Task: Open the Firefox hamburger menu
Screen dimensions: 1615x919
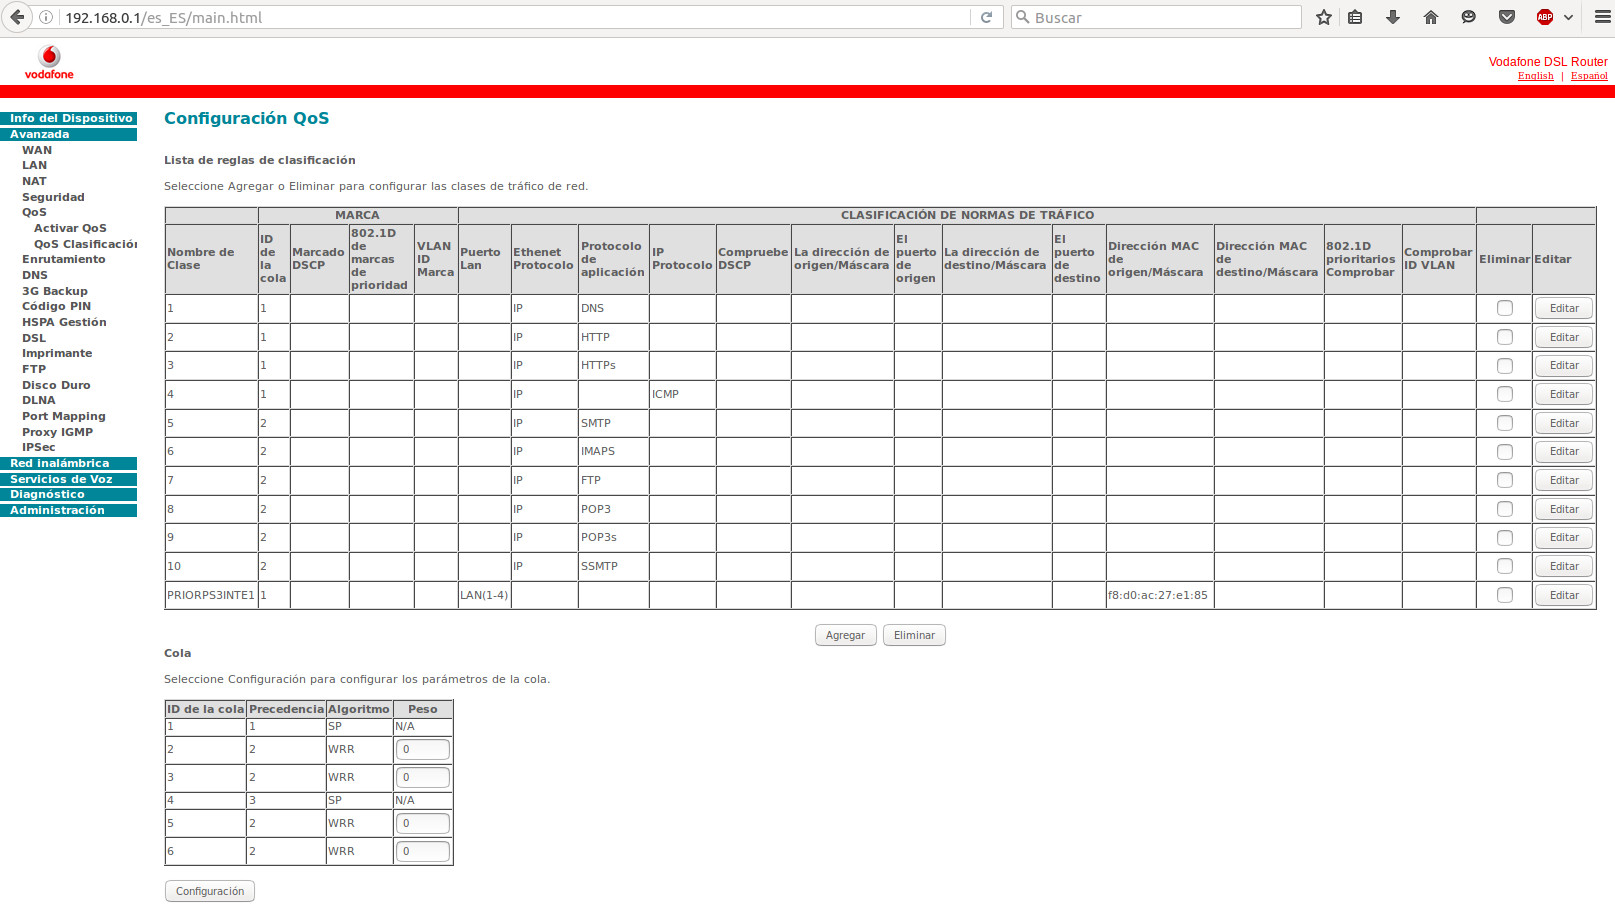Action: pyautogui.click(x=1602, y=17)
